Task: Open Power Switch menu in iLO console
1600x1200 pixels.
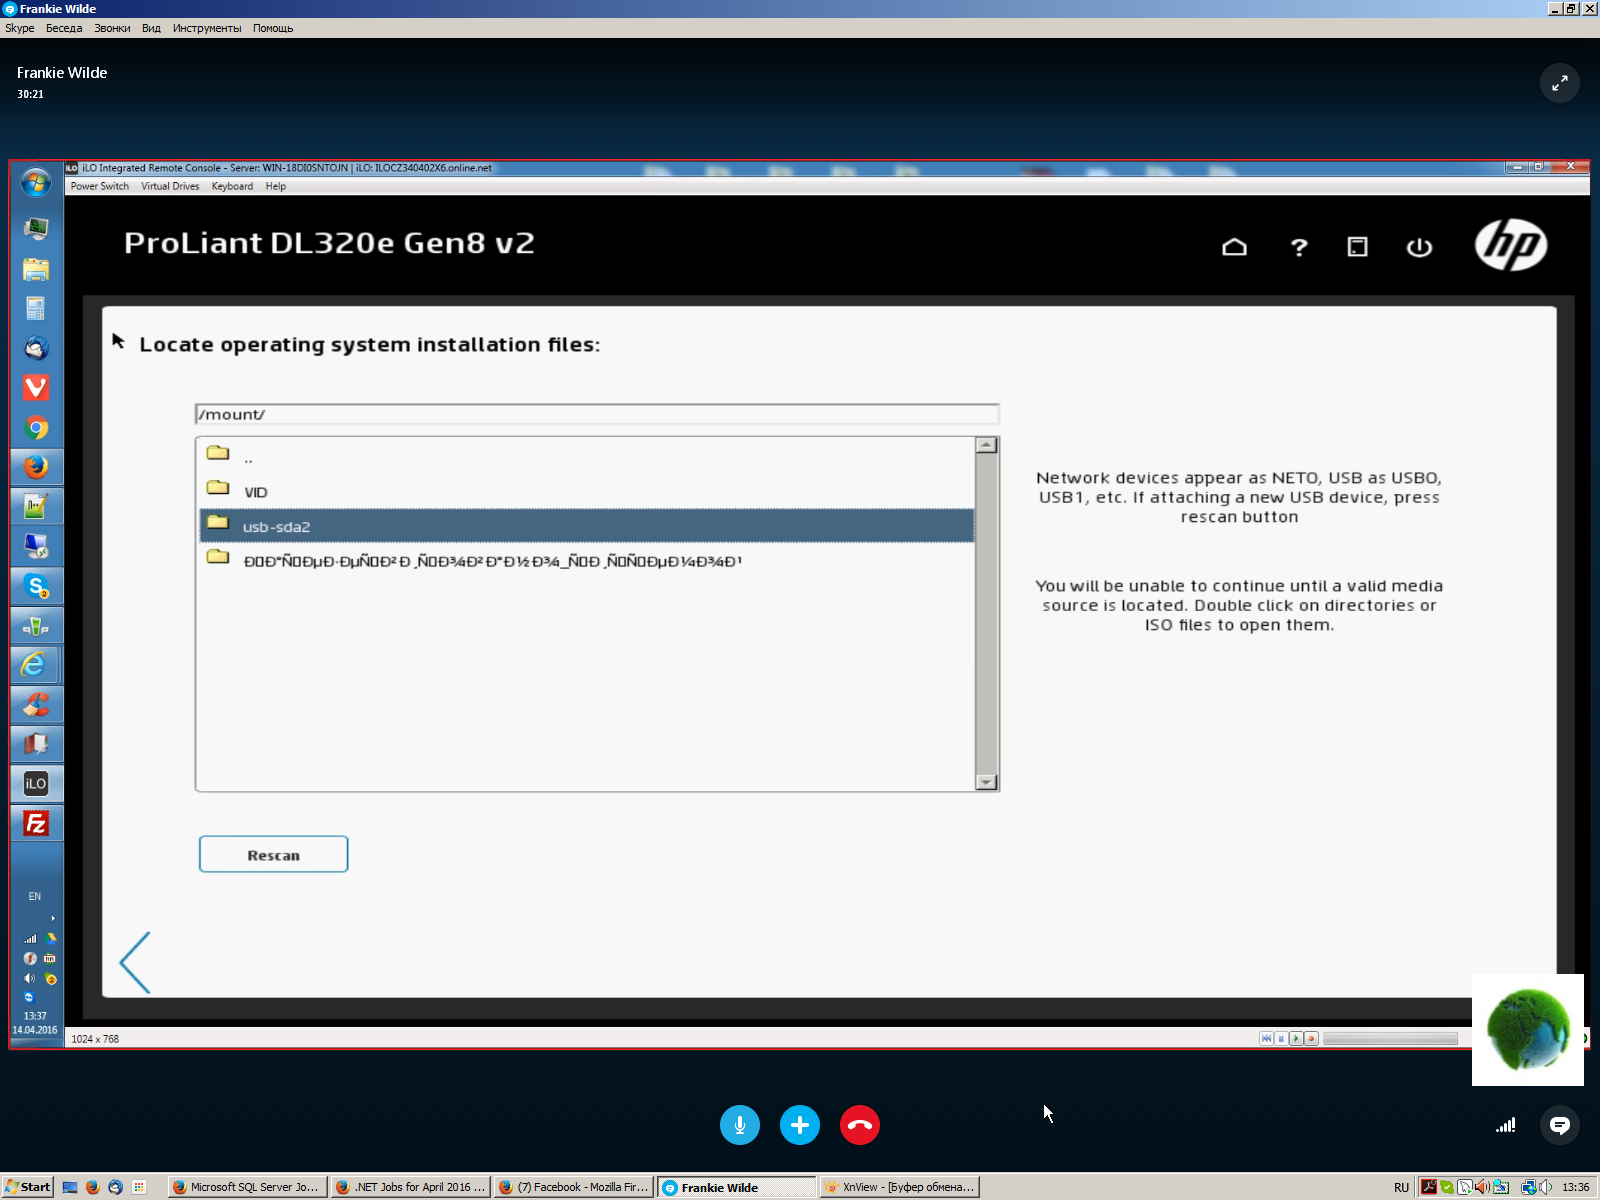Action: pos(100,186)
